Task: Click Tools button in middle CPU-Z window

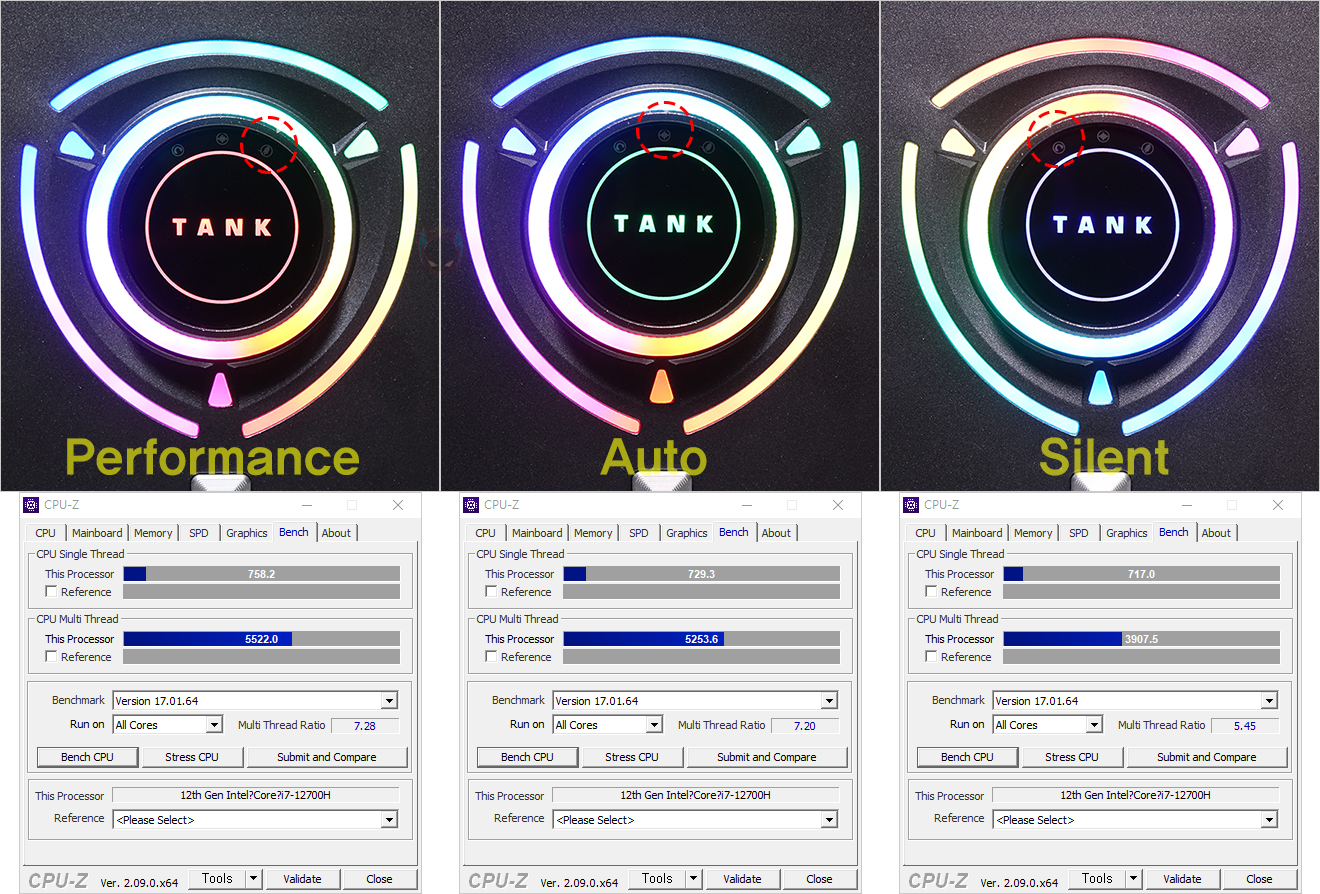Action: pos(657,879)
